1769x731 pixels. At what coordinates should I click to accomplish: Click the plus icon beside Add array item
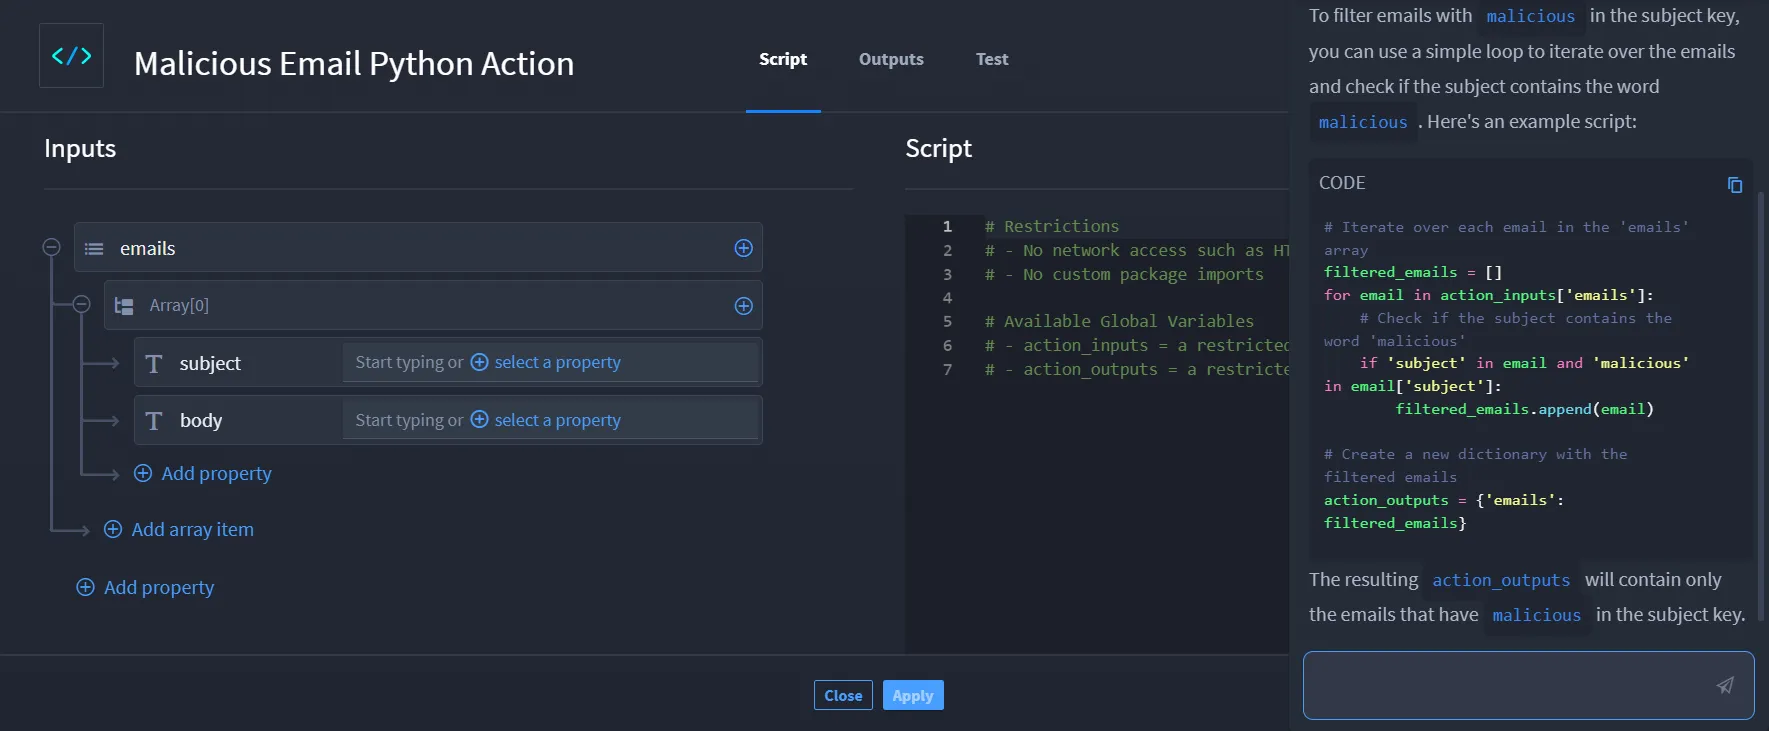(113, 529)
